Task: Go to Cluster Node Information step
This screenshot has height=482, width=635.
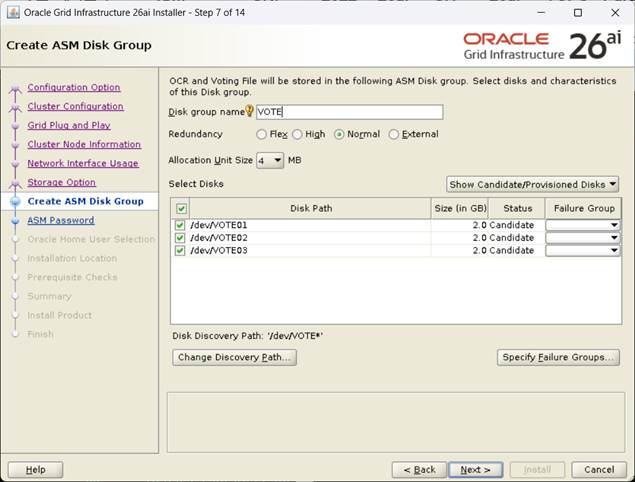Action: (x=84, y=145)
